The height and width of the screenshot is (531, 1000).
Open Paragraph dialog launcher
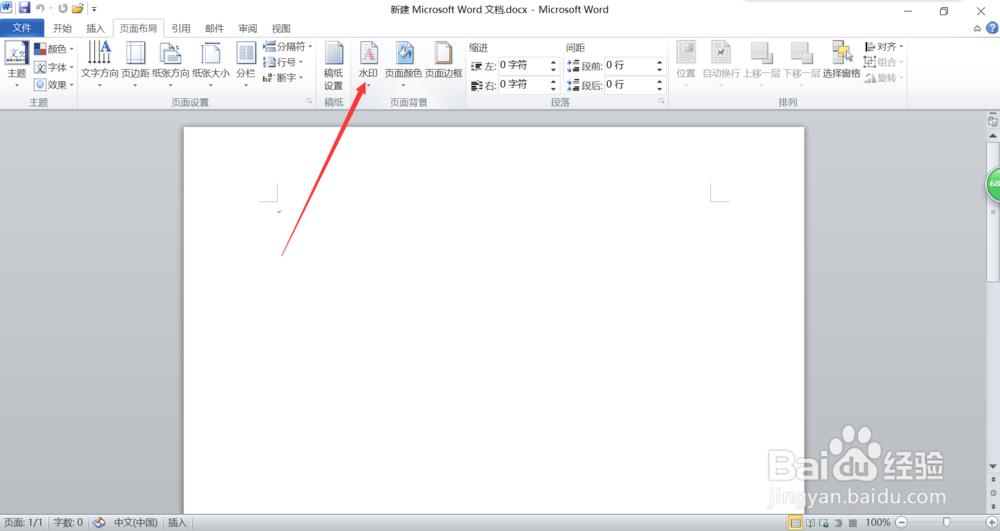[661, 101]
